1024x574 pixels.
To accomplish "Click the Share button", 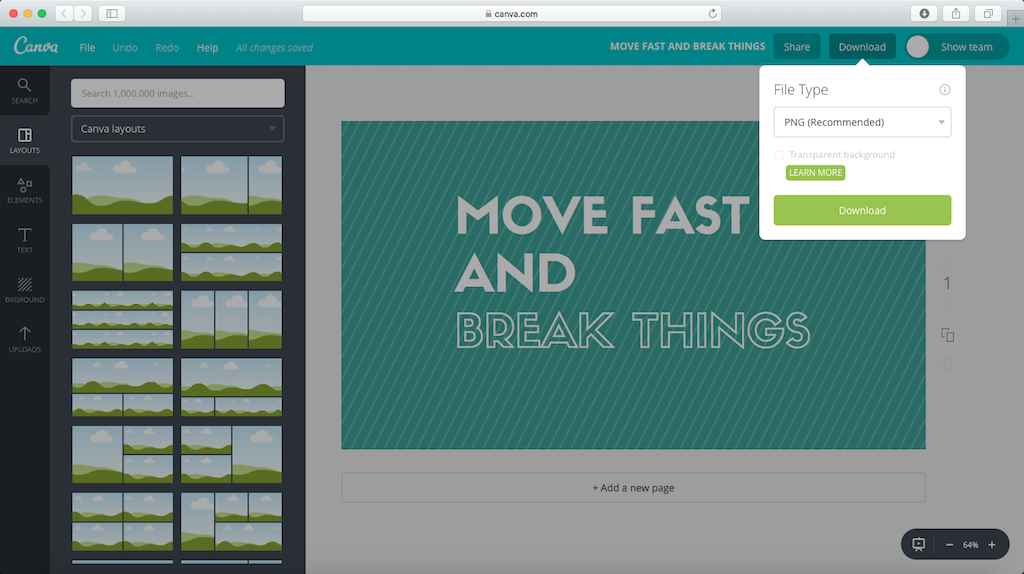I will pyautogui.click(x=797, y=46).
